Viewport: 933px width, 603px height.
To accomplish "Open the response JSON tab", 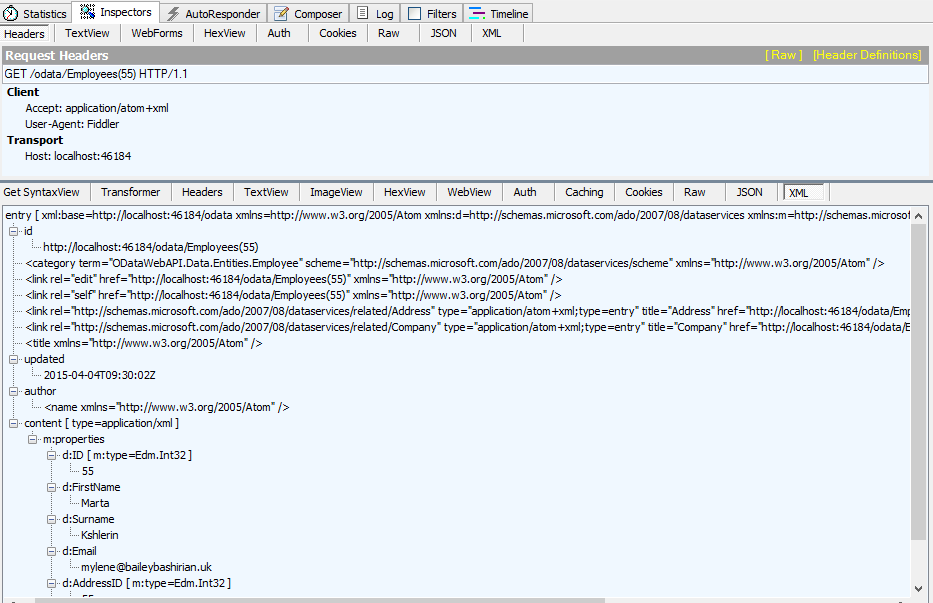I will 749,192.
